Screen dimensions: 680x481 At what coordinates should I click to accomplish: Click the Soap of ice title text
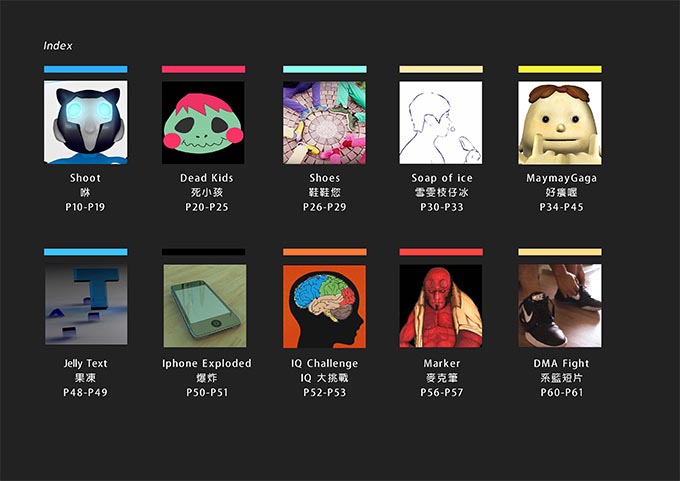point(442,178)
